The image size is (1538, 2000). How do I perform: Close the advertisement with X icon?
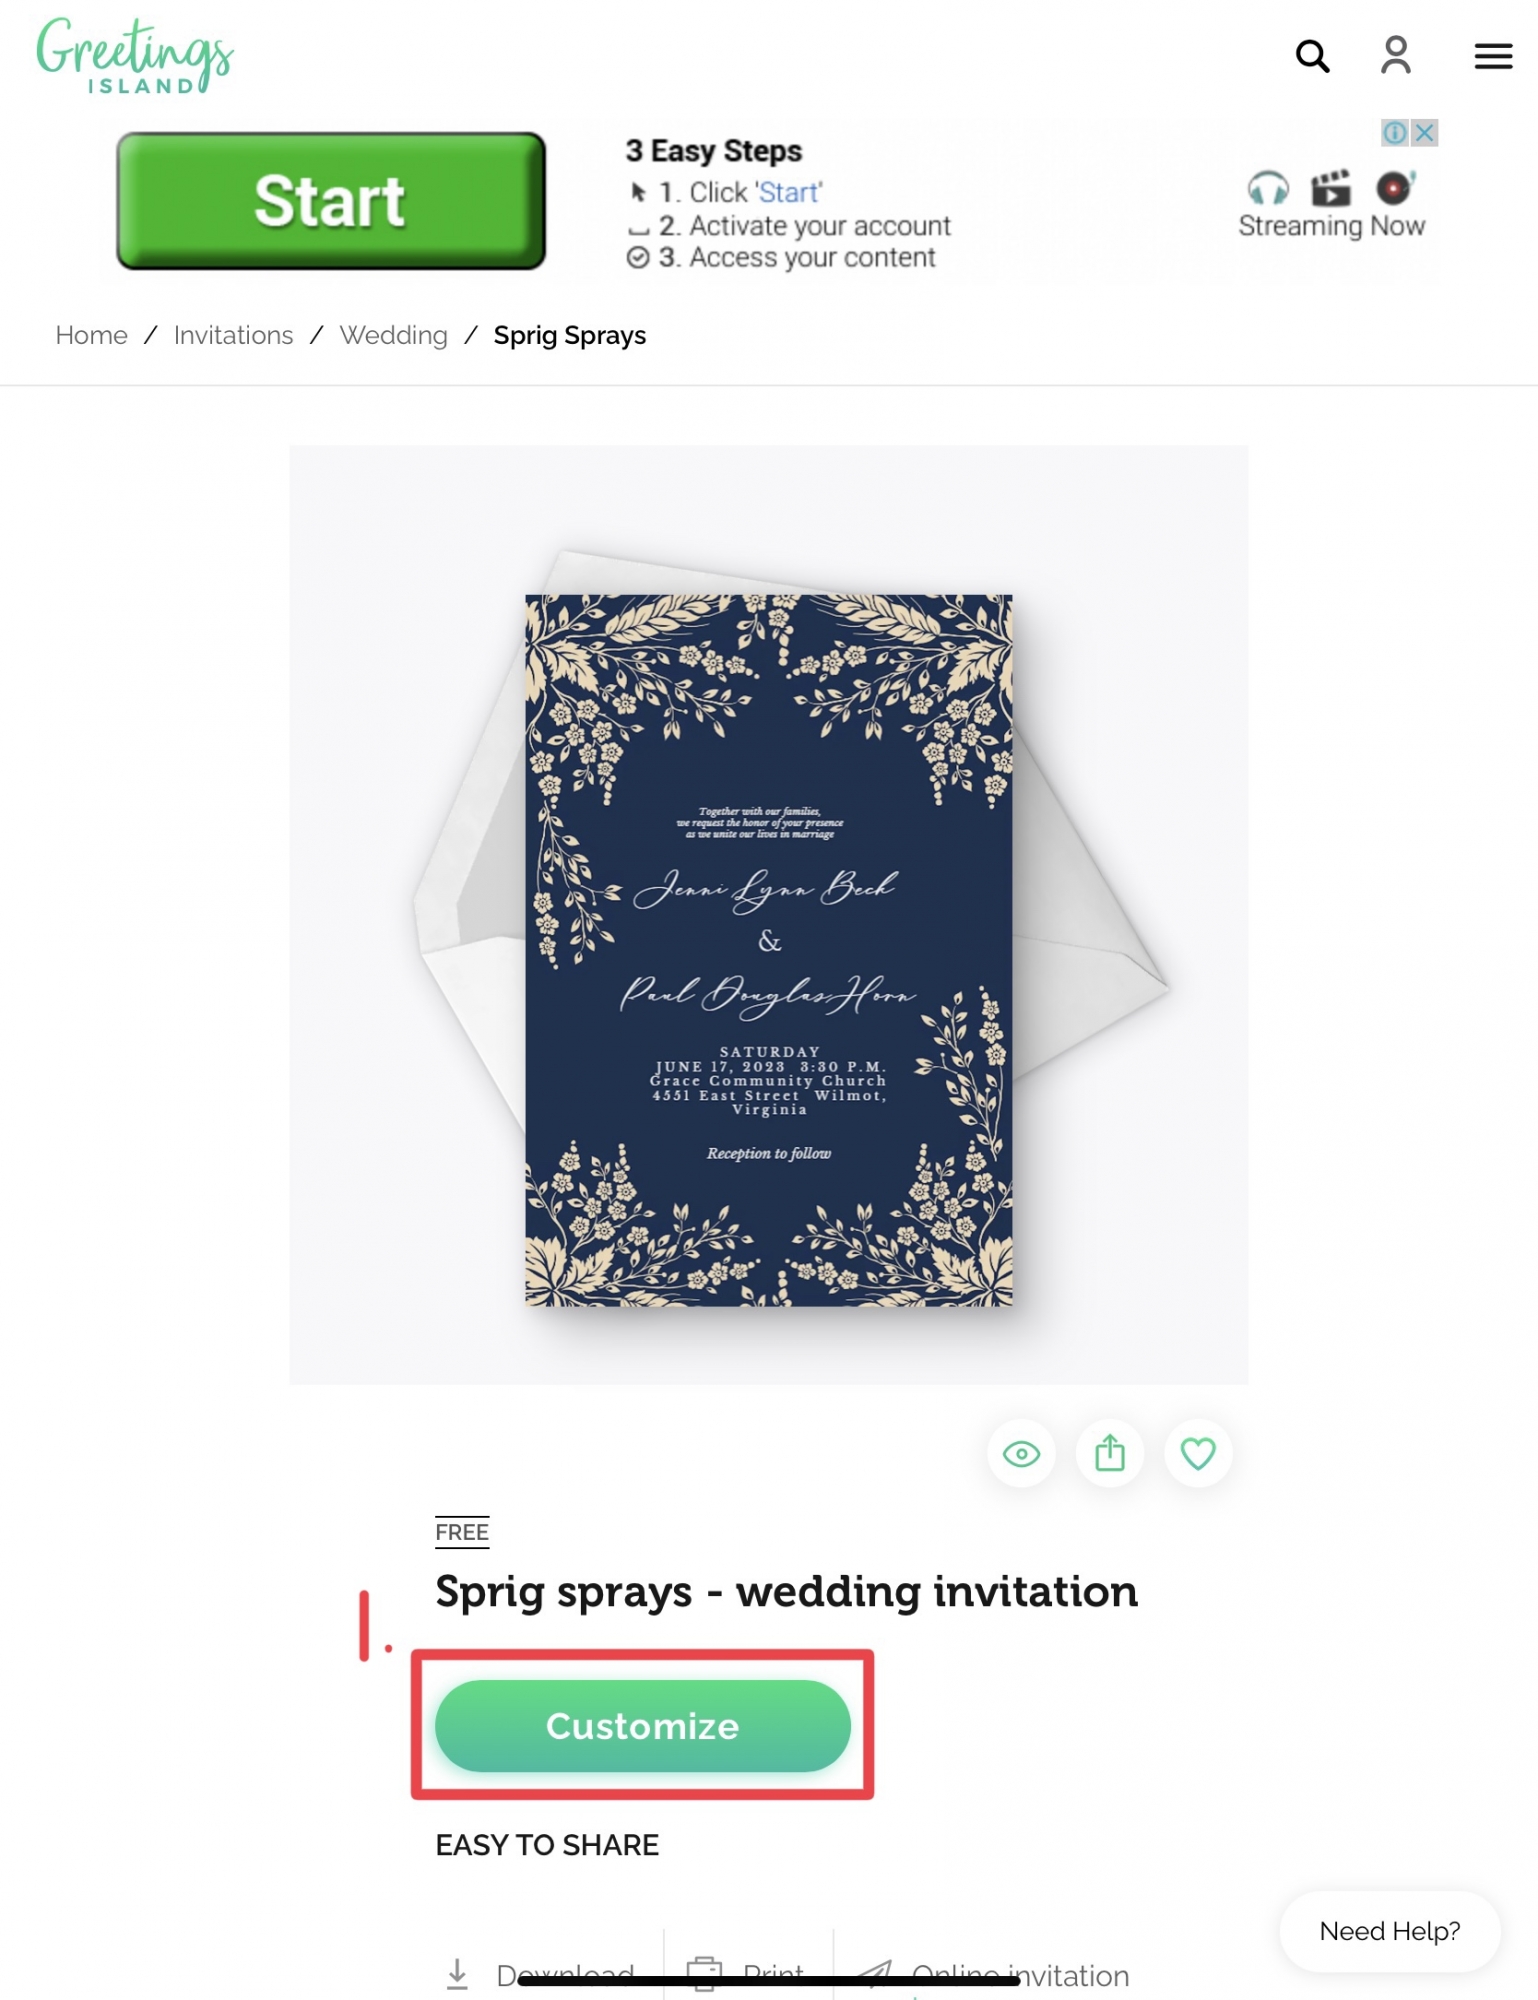click(1424, 132)
